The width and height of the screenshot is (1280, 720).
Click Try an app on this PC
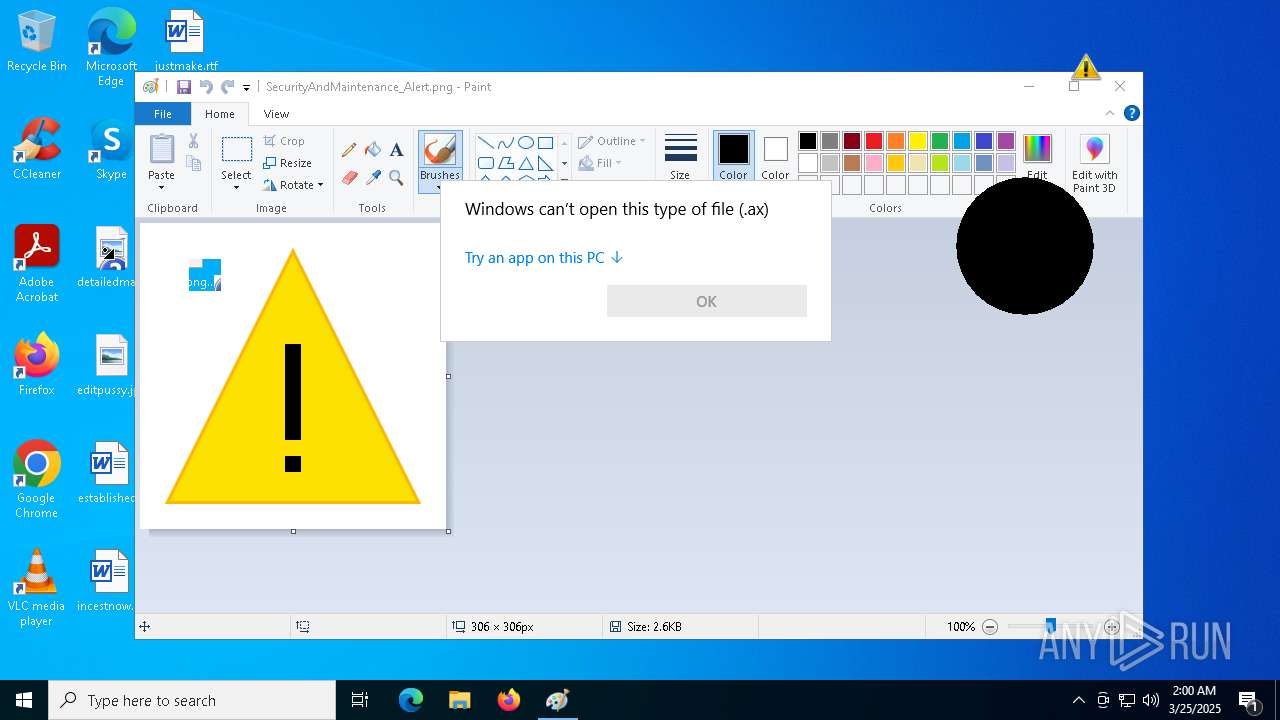coord(543,258)
